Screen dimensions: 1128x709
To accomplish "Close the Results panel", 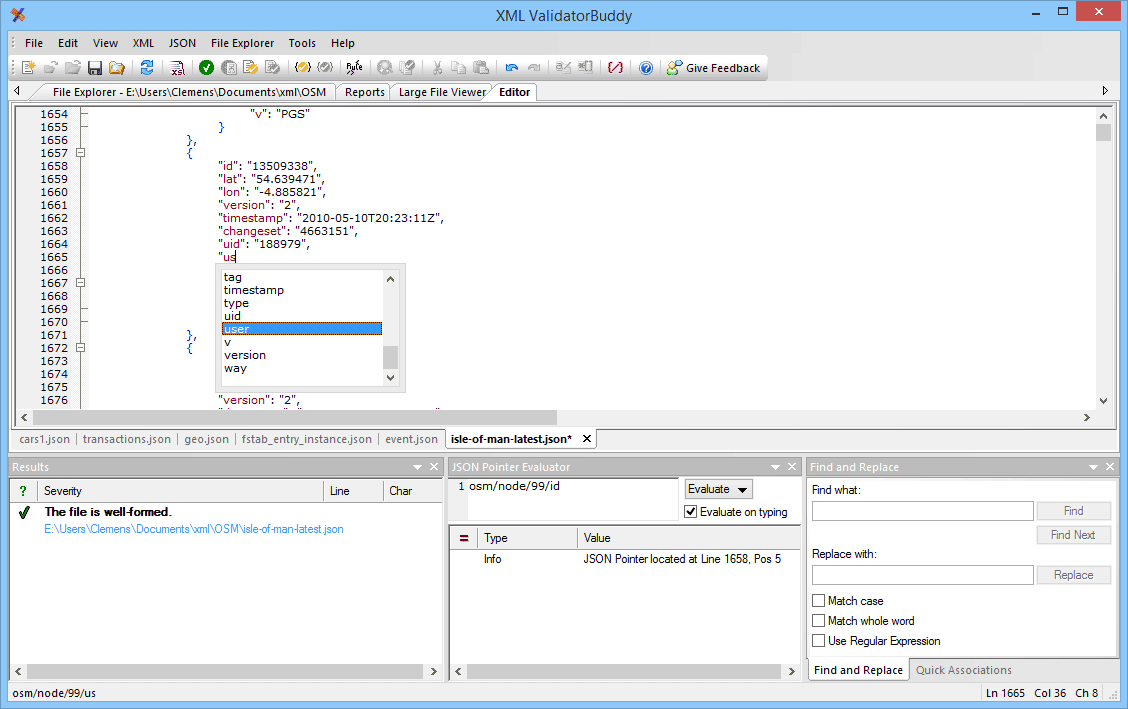I will (x=434, y=467).
